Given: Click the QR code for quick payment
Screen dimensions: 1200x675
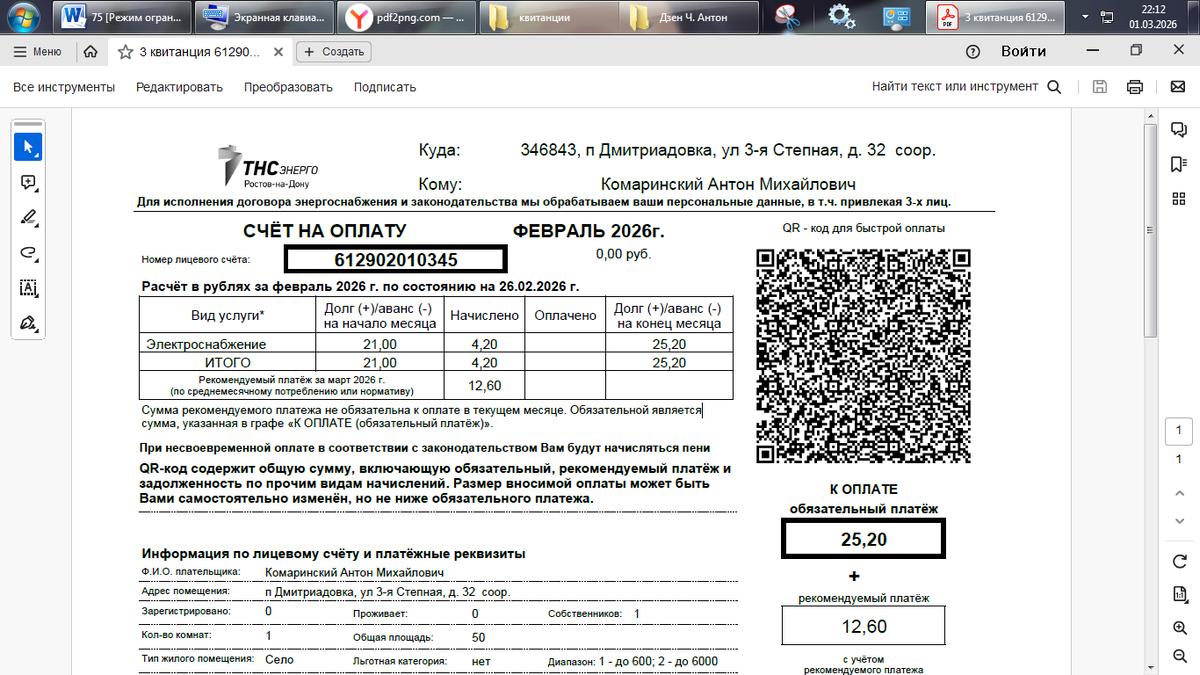Looking at the screenshot, I should pyautogui.click(x=863, y=355).
